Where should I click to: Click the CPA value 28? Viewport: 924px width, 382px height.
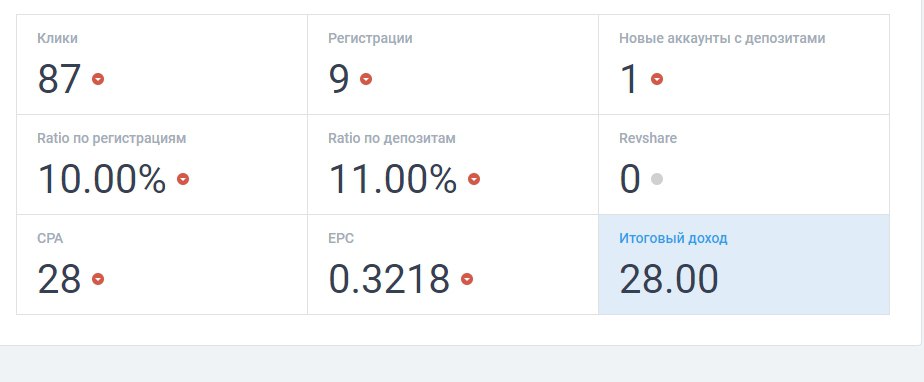[60, 279]
